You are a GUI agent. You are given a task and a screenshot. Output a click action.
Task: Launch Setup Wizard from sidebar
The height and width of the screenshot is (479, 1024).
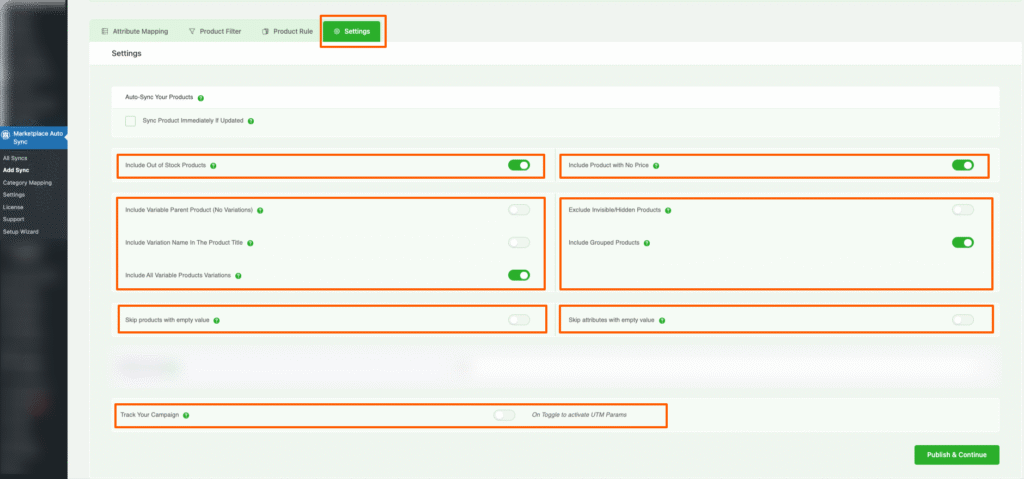tap(20, 231)
